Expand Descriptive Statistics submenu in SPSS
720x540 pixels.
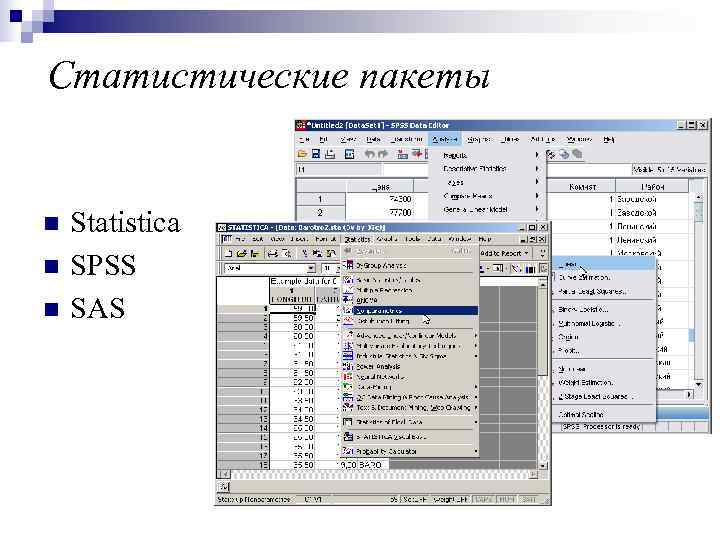489,169
